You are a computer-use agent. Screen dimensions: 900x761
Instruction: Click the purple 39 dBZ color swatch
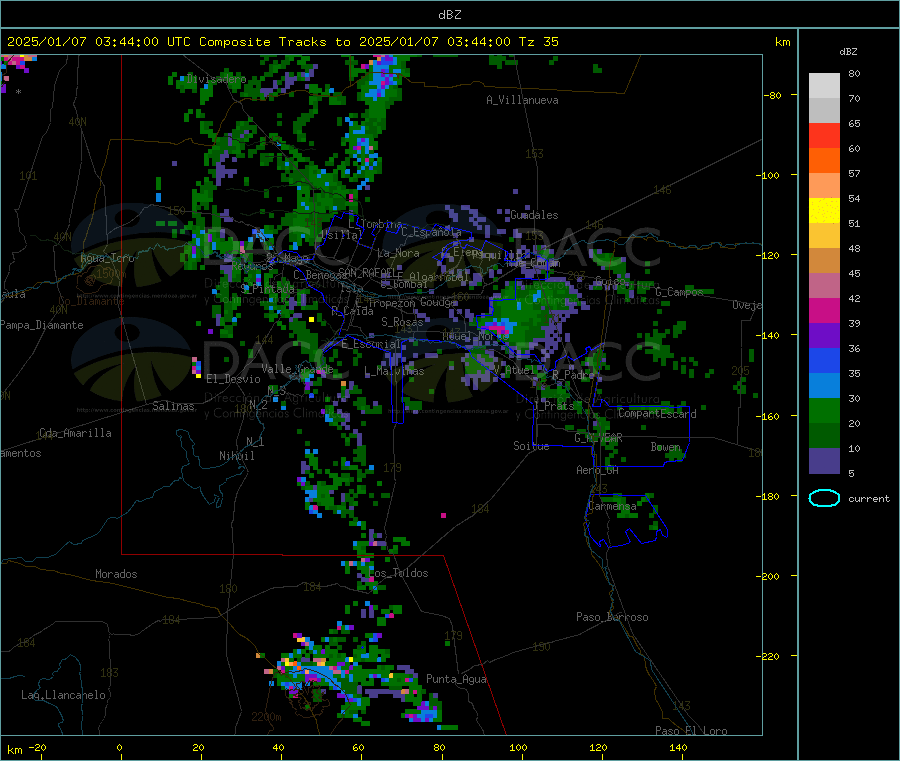click(x=824, y=335)
